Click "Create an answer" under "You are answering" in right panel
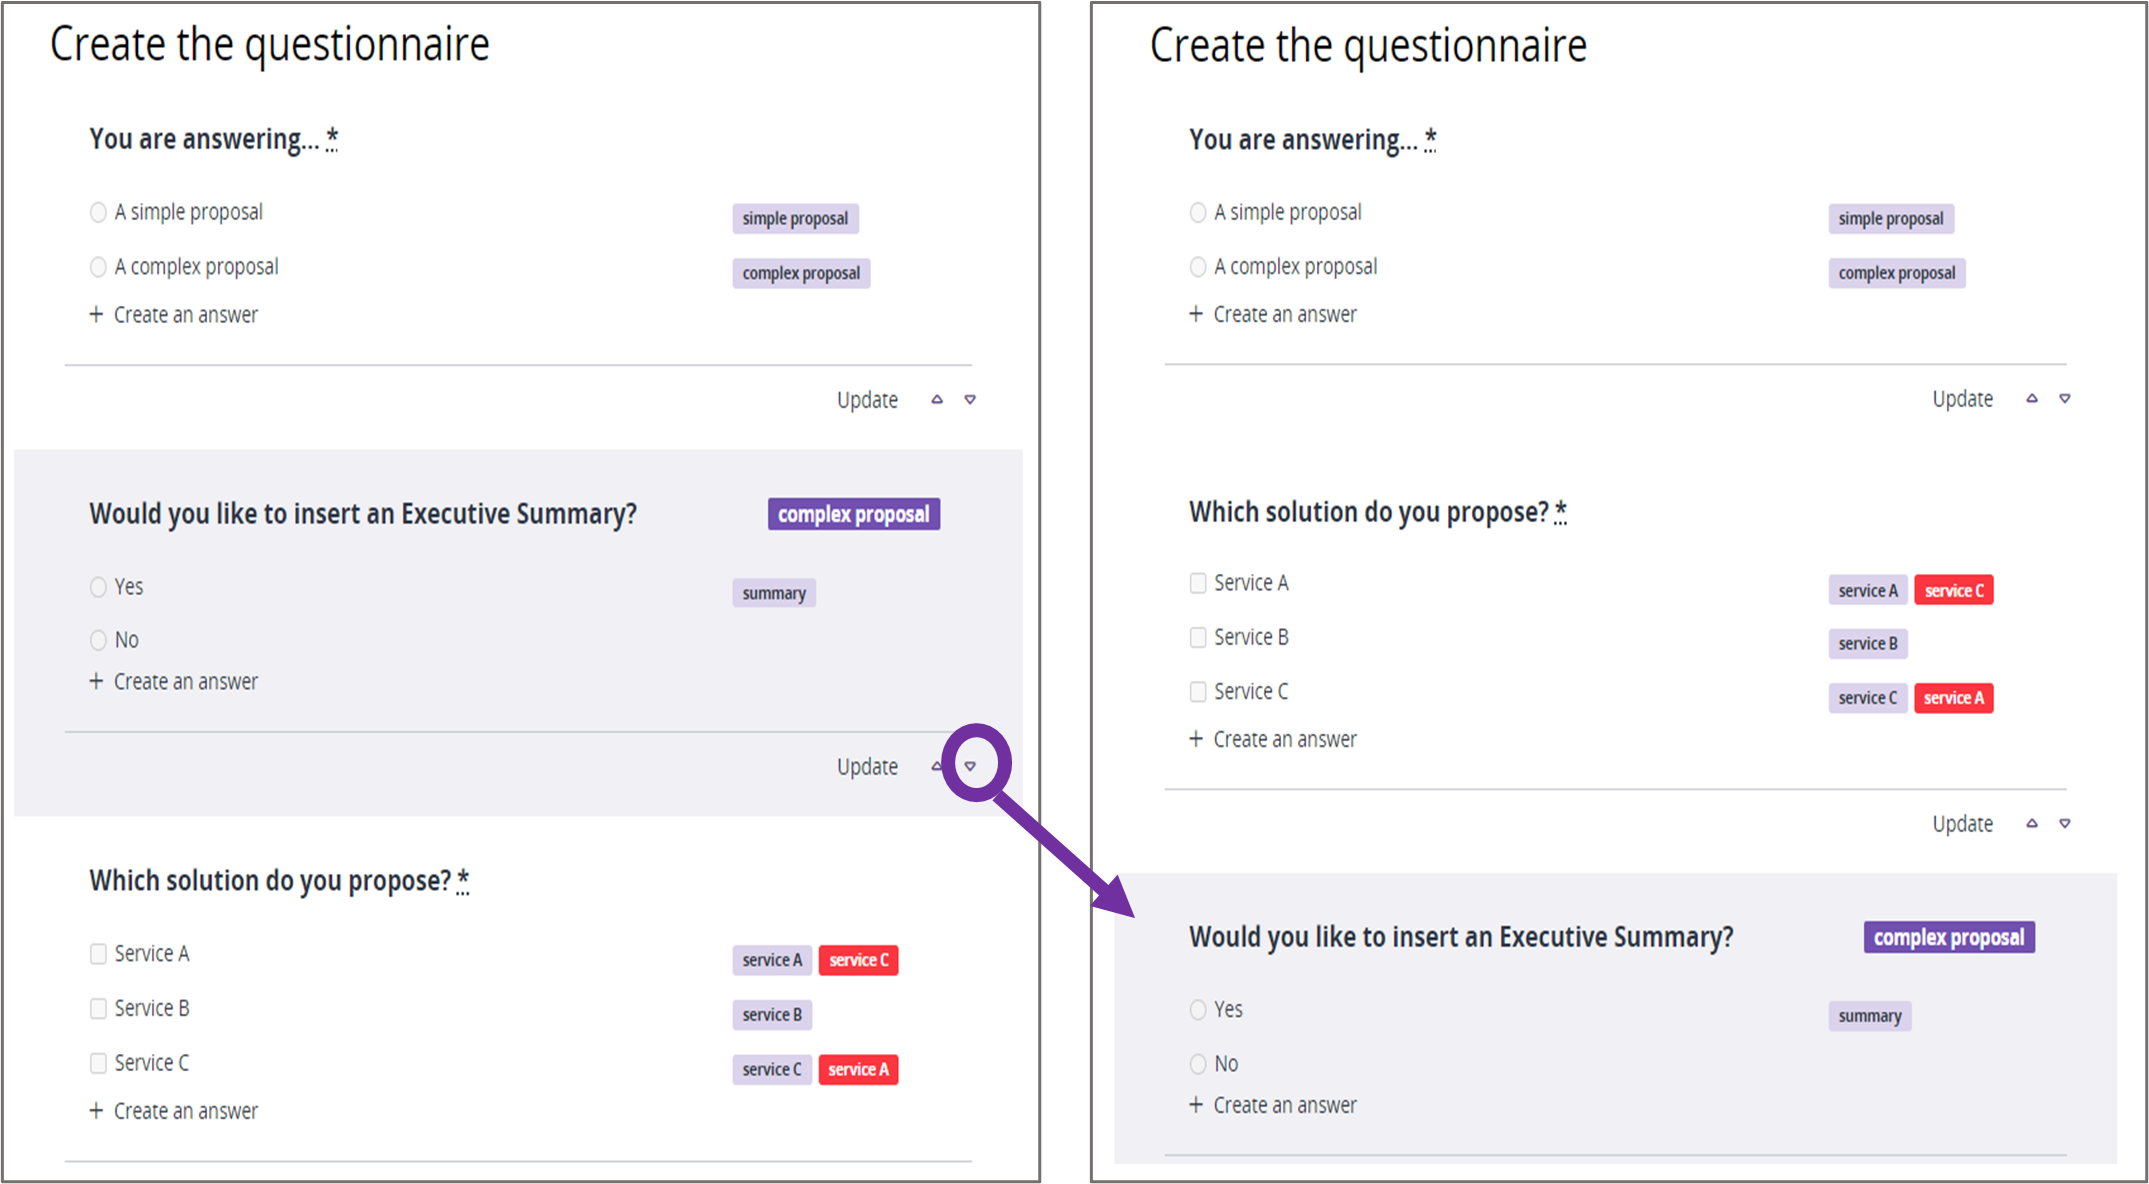The width and height of the screenshot is (2149, 1184). click(1284, 315)
